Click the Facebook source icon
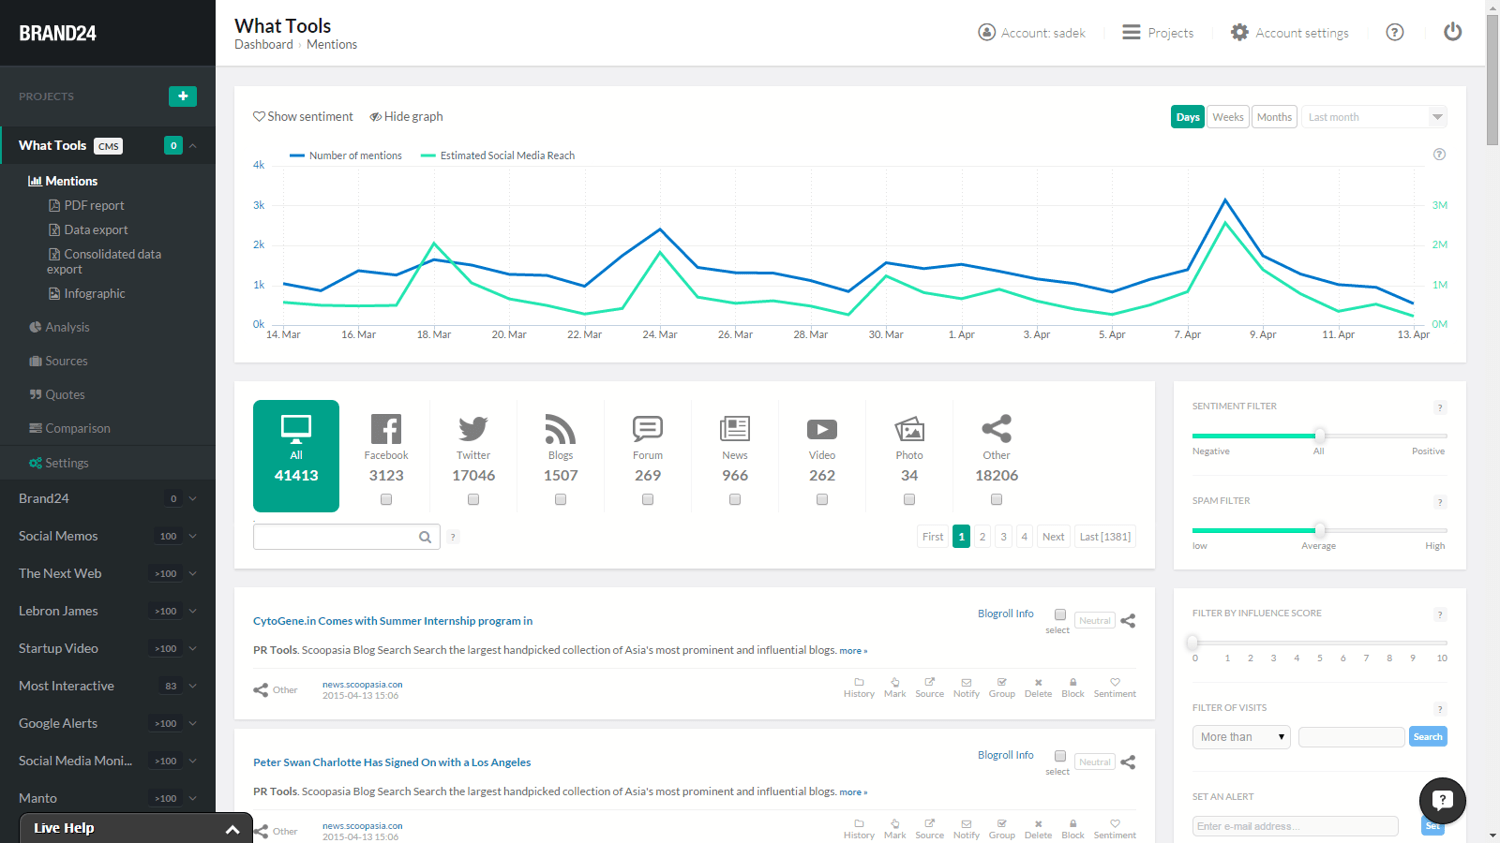 (386, 429)
